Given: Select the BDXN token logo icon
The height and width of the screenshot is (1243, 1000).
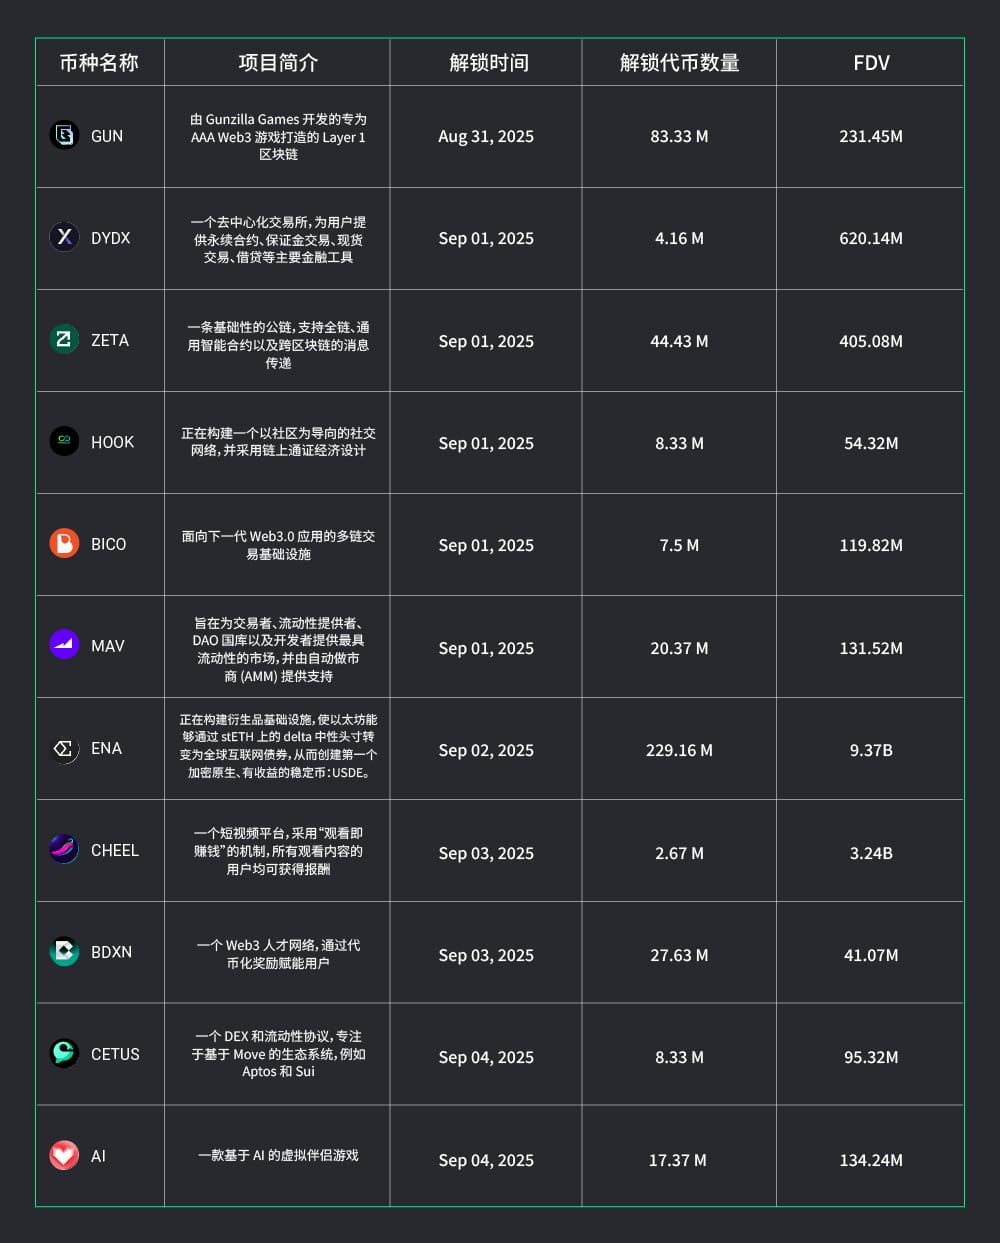Looking at the screenshot, I should 64,951.
